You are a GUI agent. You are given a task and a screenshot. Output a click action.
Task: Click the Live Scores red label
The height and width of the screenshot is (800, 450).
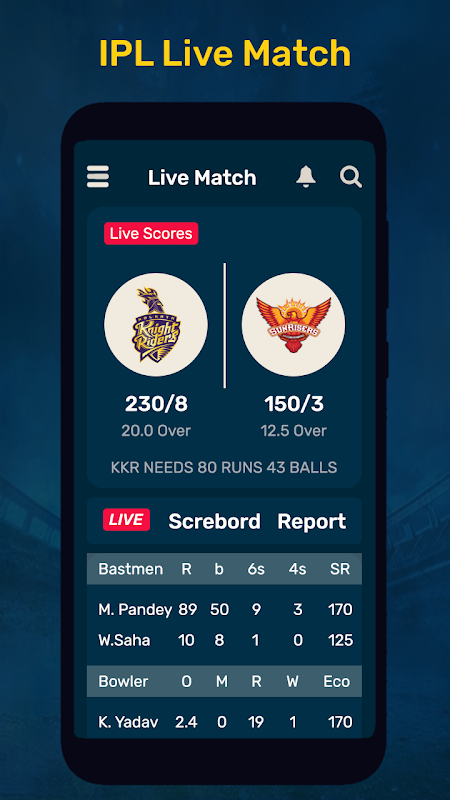(151, 234)
